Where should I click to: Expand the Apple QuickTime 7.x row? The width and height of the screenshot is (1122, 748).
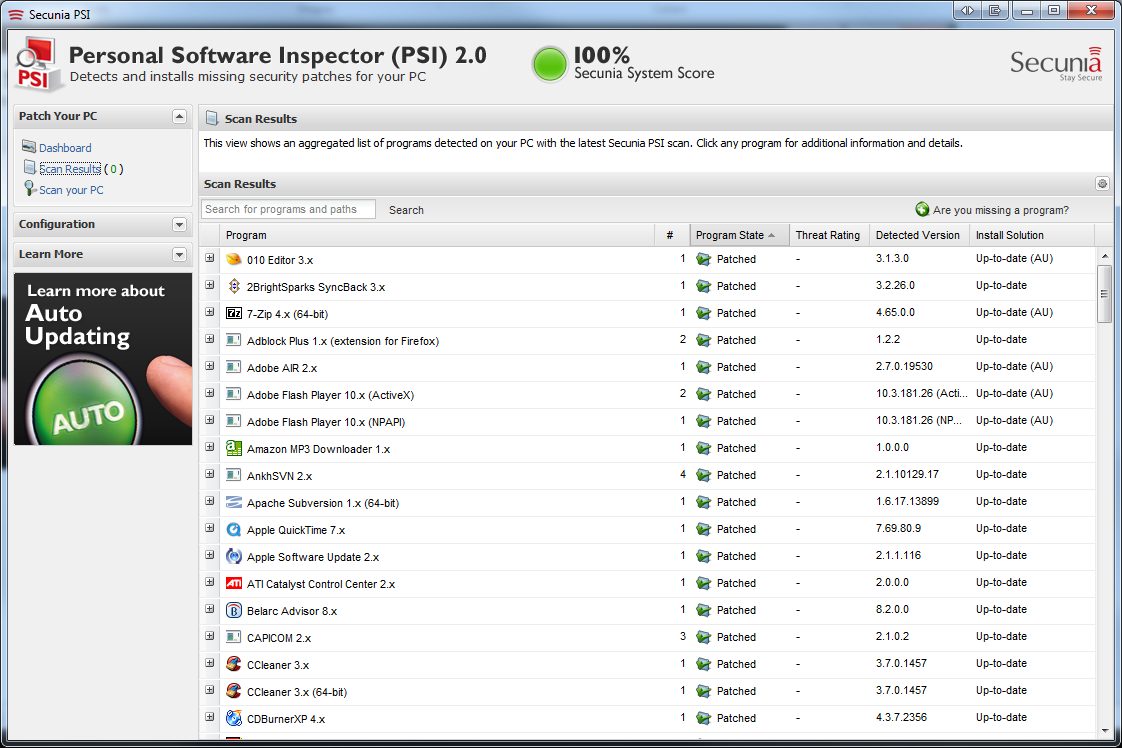click(x=210, y=528)
